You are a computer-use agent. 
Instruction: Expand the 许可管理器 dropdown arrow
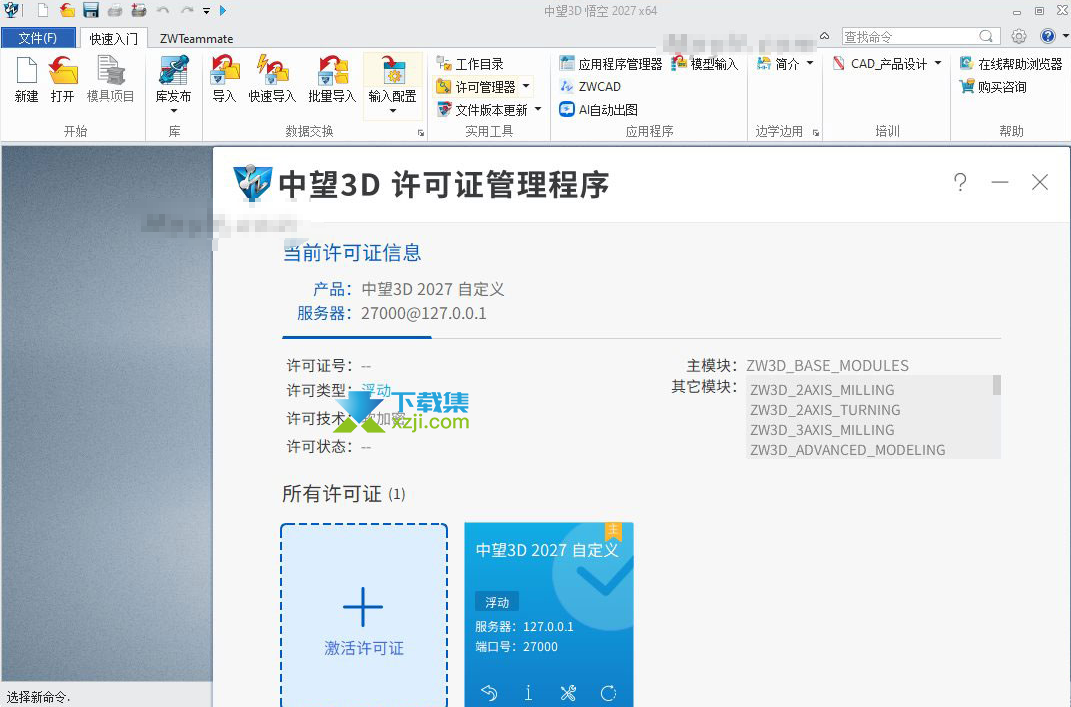pyautogui.click(x=526, y=86)
